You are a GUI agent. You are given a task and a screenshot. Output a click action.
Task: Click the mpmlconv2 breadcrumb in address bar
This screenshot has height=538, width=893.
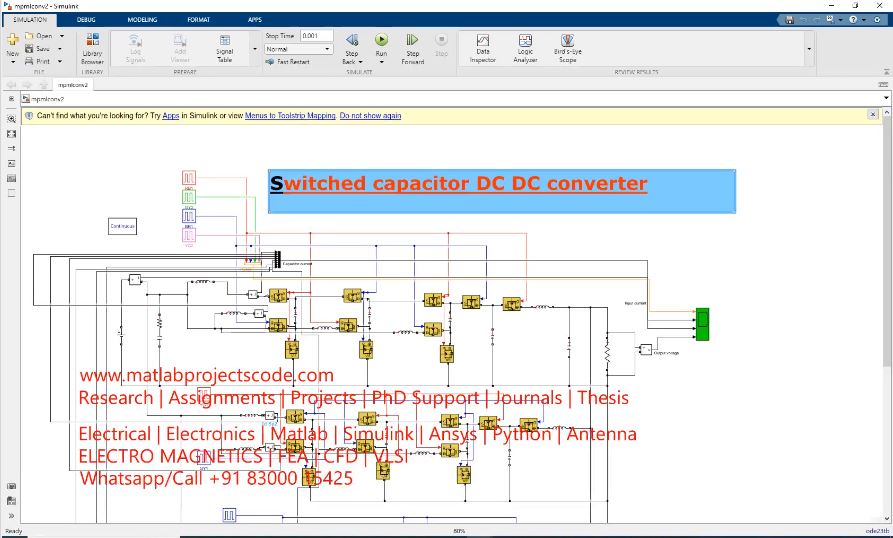[x=47, y=99]
